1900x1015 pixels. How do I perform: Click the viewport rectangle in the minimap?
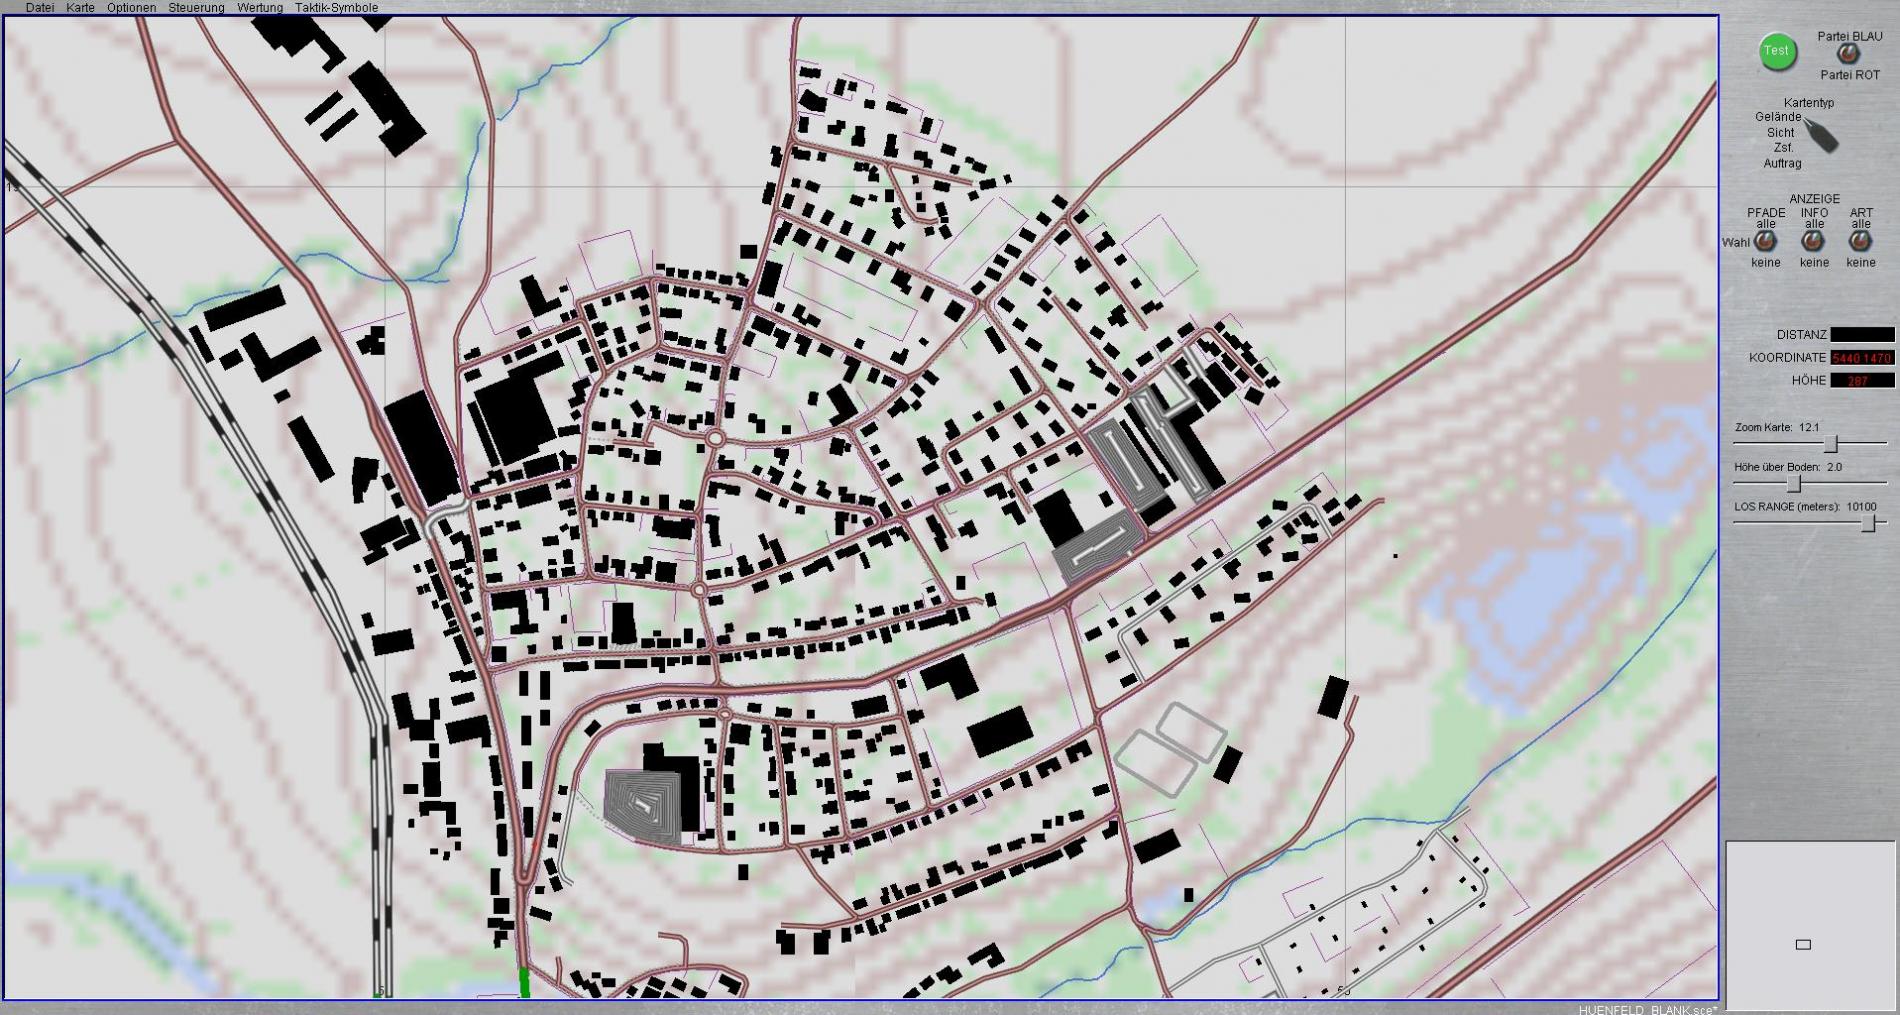1803,944
